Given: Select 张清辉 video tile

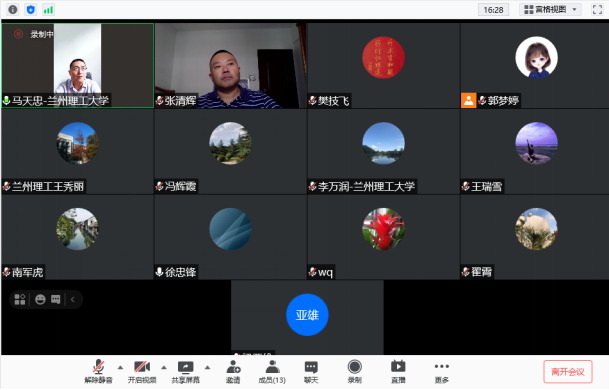Looking at the screenshot, I should pos(231,65).
